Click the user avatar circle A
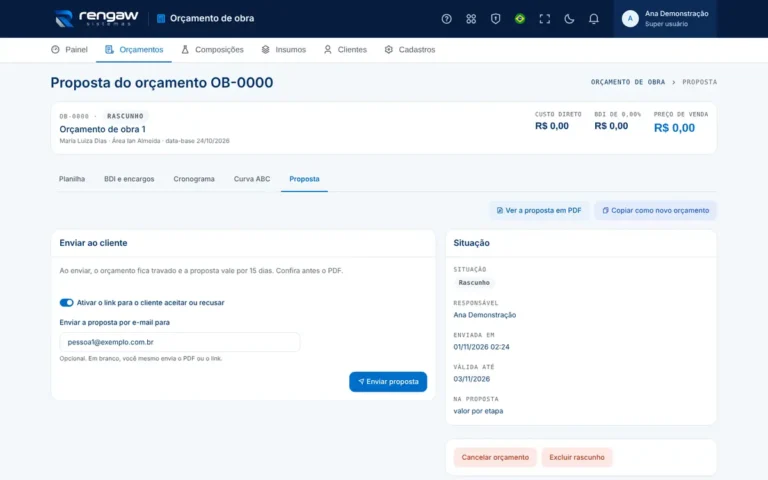The width and height of the screenshot is (768, 480). (630, 19)
